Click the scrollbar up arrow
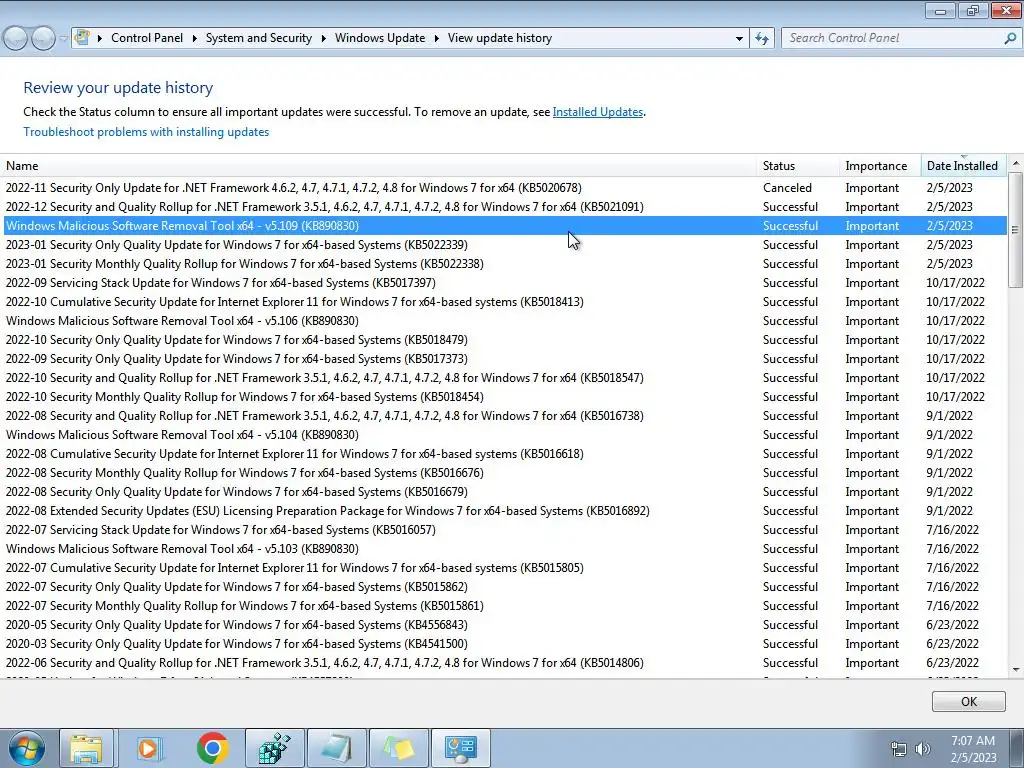The image size is (1024, 768). click(1015, 163)
